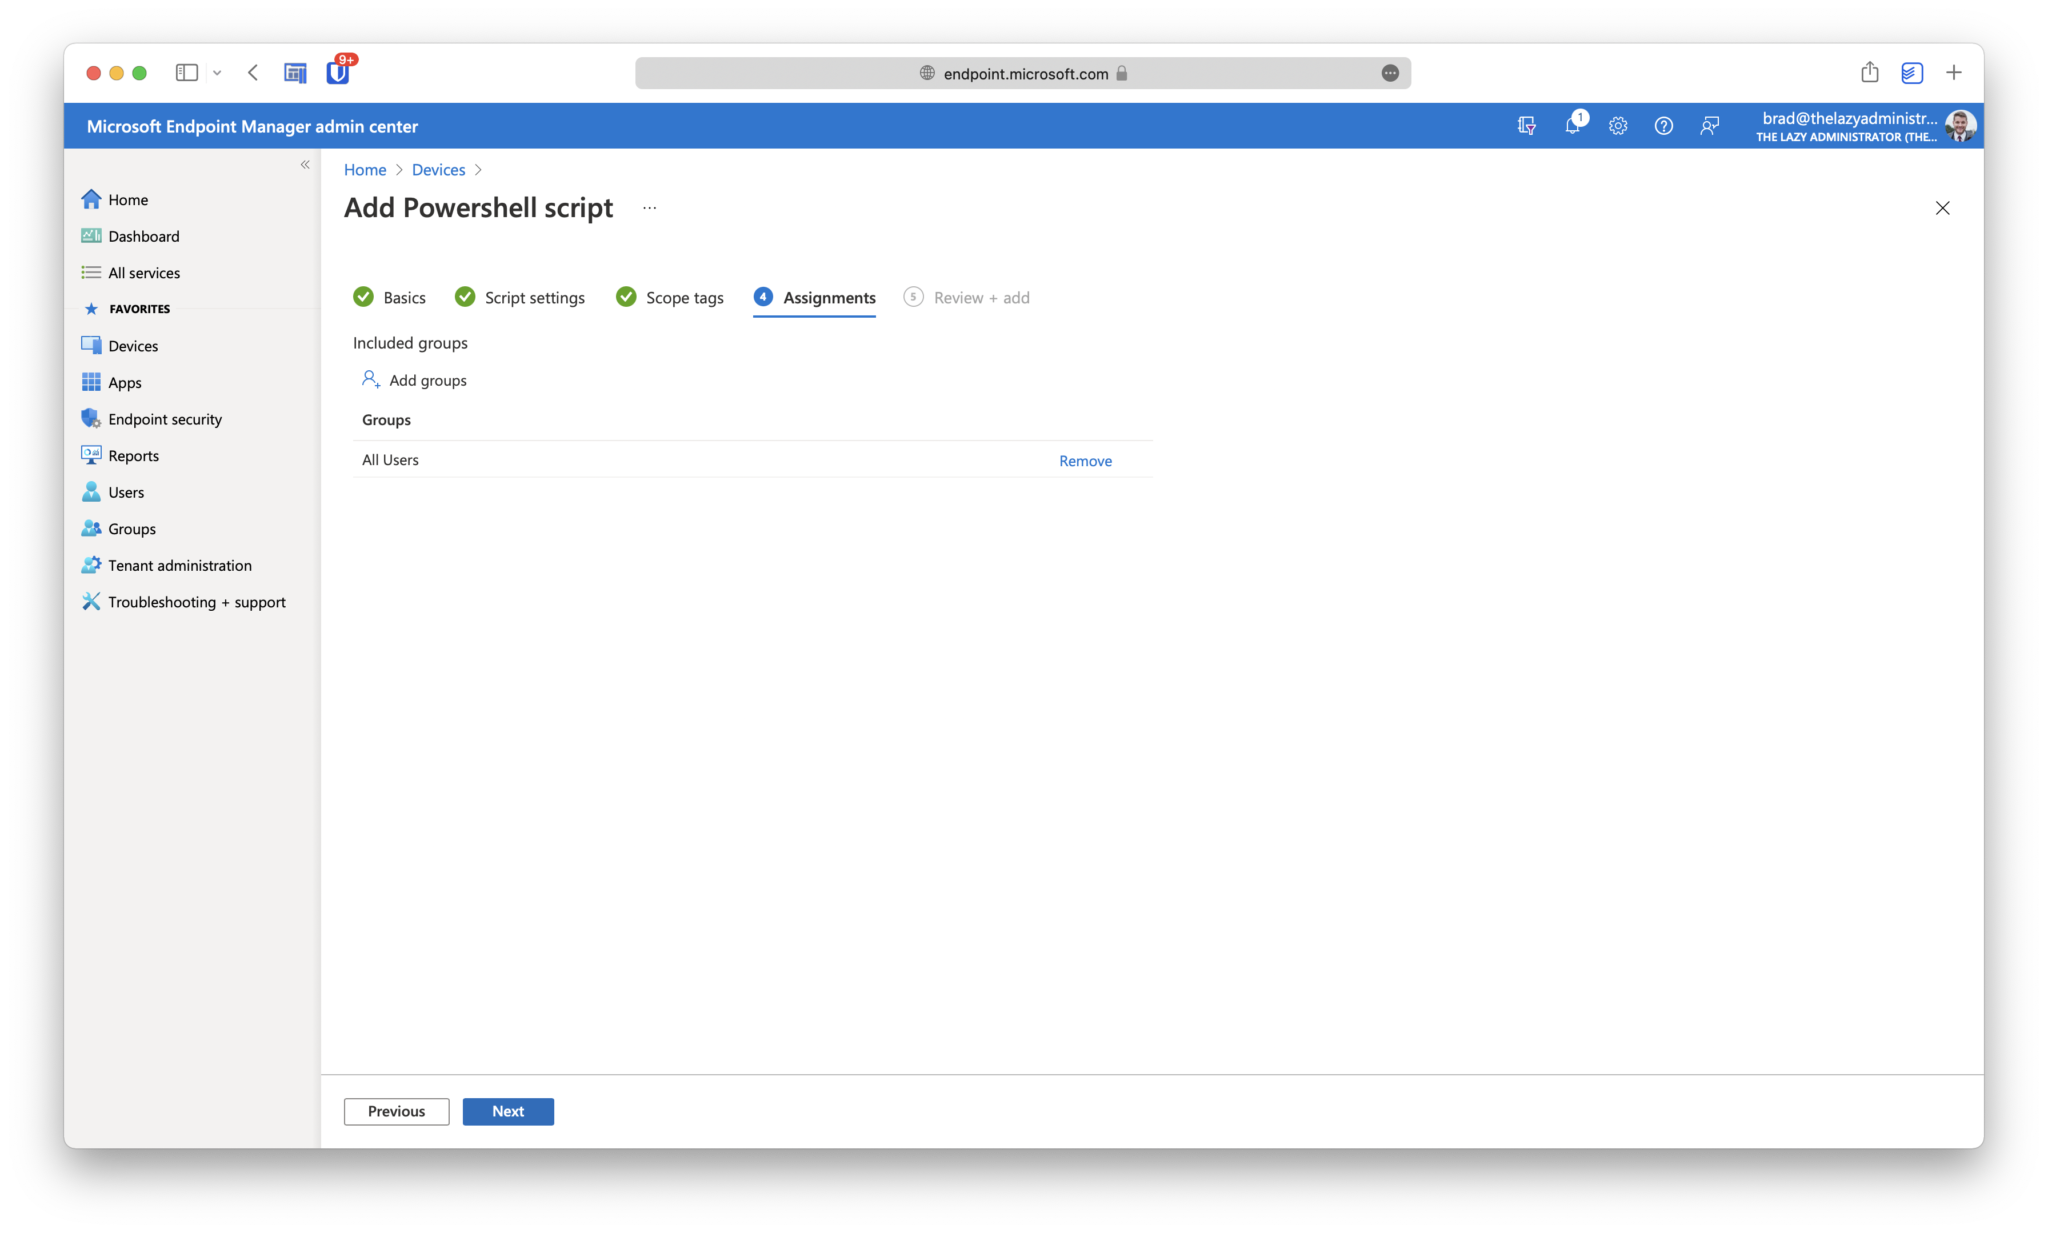Click the Add groups person icon
The height and width of the screenshot is (1233, 2048).
coord(370,379)
